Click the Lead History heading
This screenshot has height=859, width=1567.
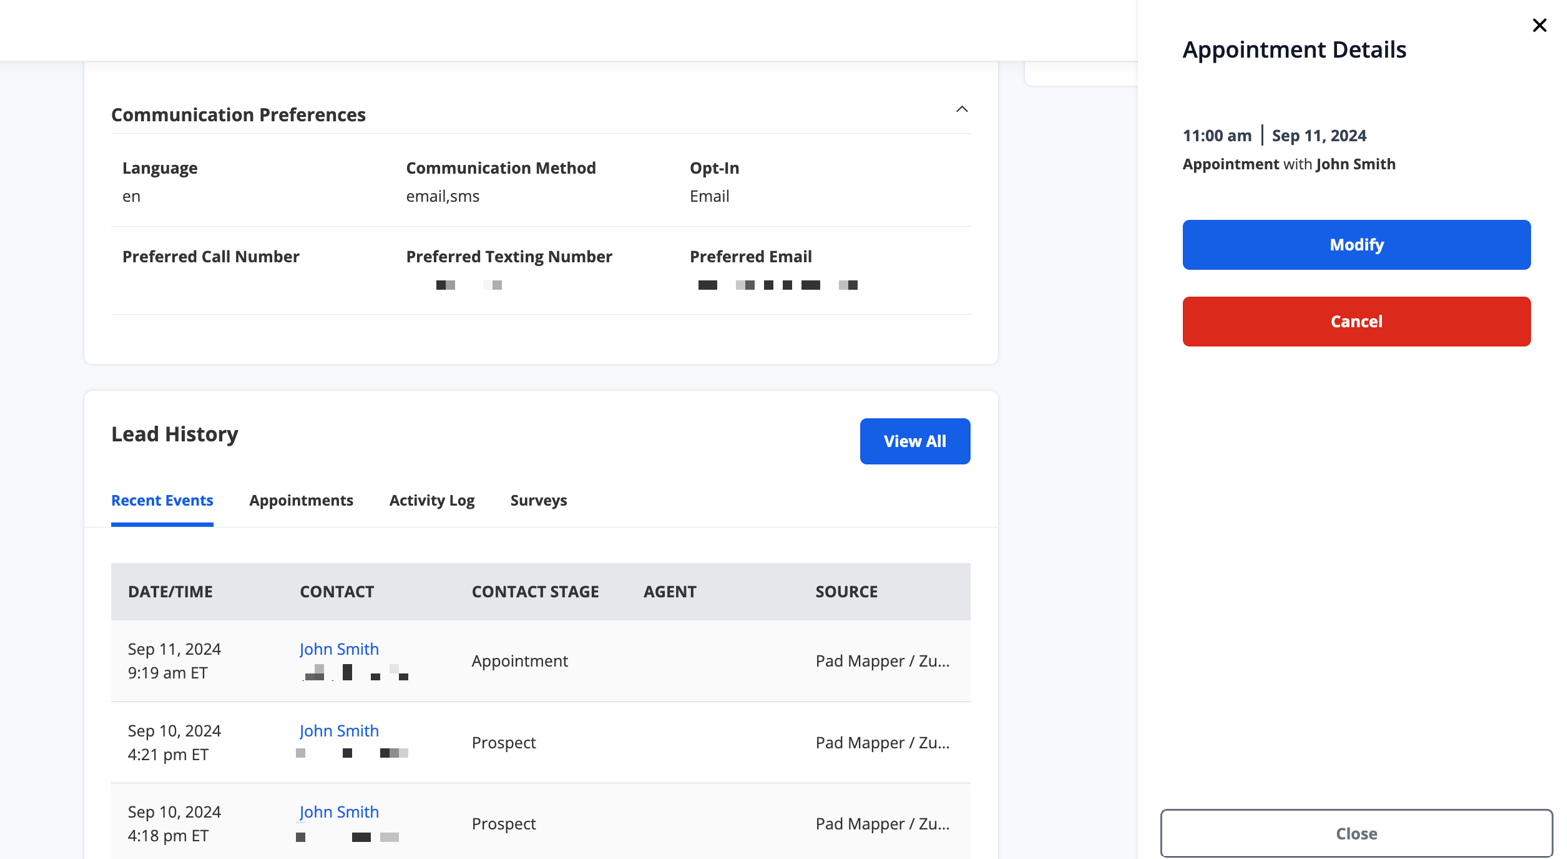175,434
